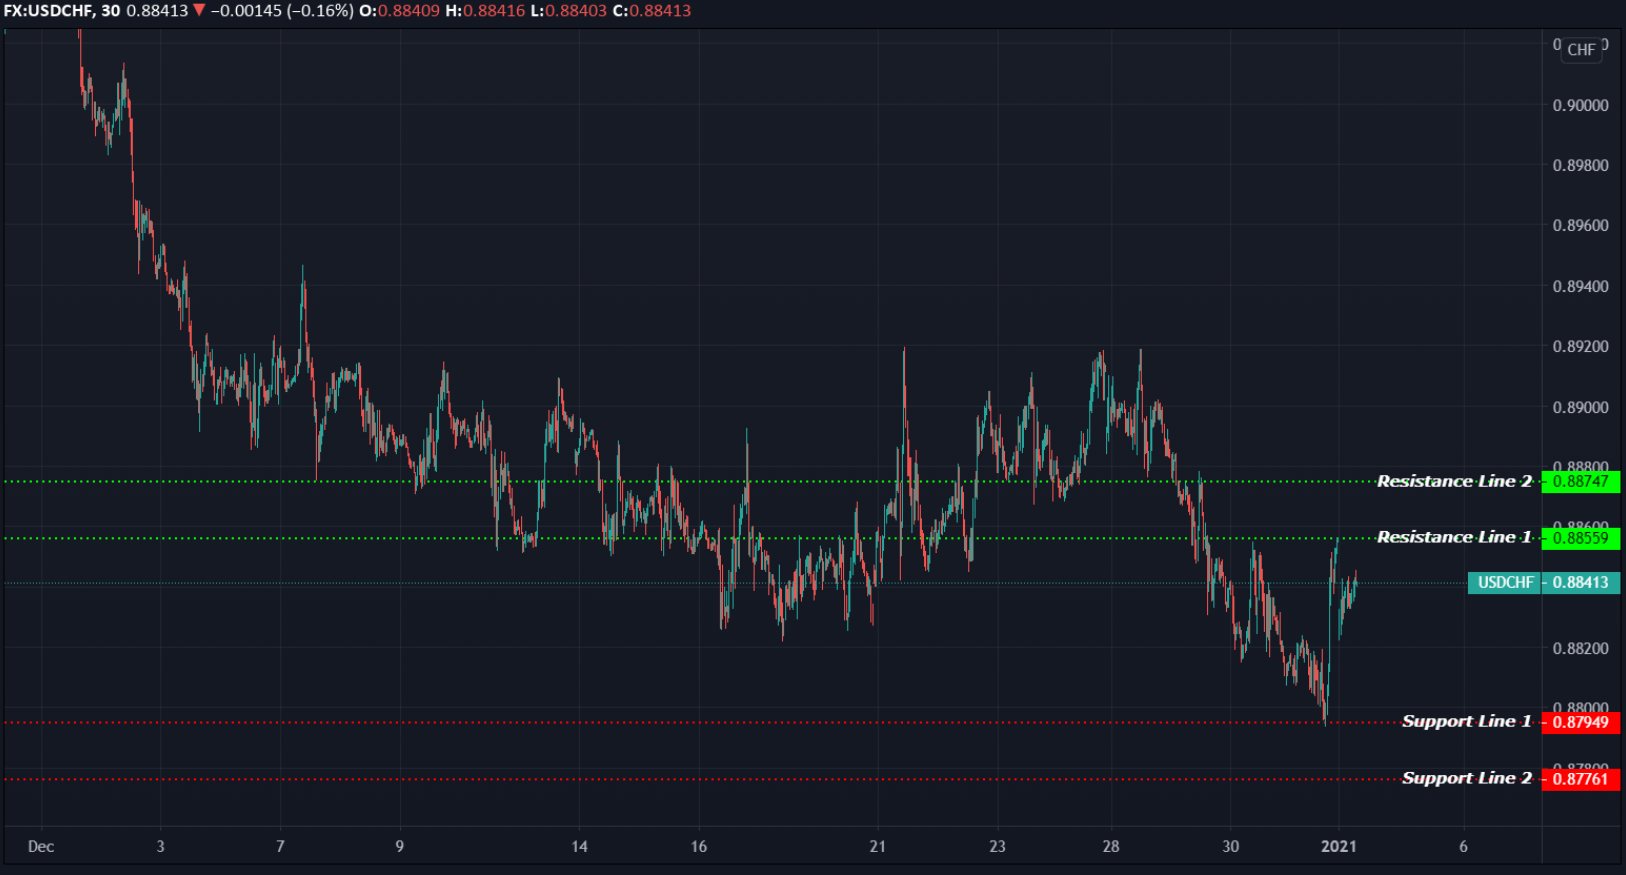The width and height of the screenshot is (1626, 875).
Task: Click the L:0.88403 low value
Action: (x=568, y=11)
